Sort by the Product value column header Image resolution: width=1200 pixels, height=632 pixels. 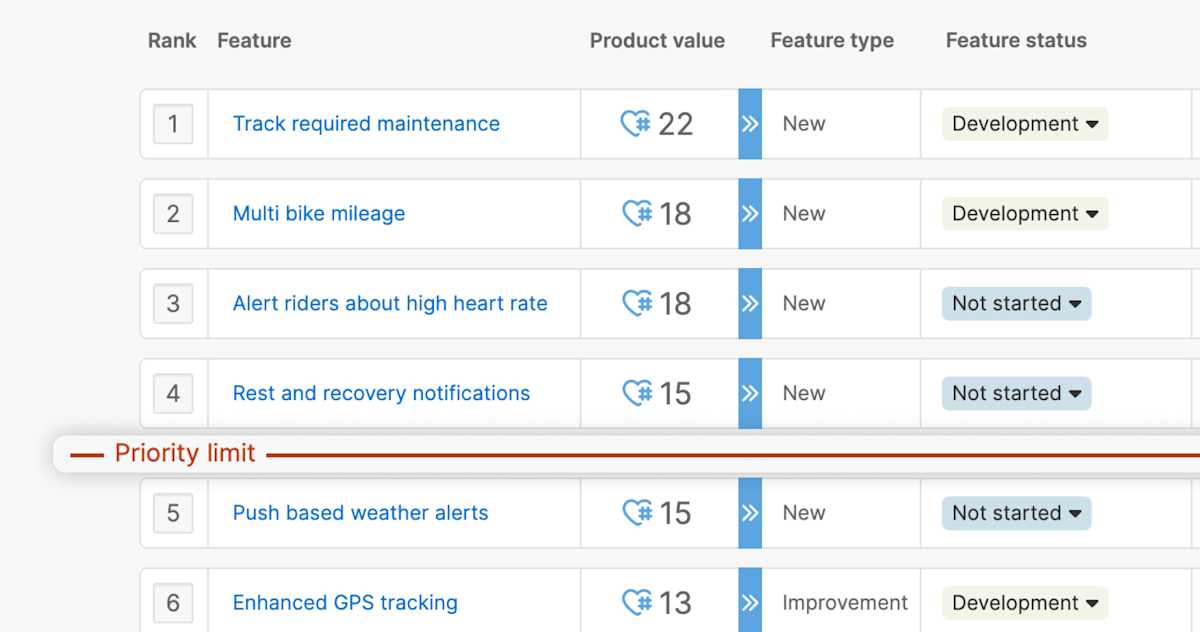click(657, 40)
